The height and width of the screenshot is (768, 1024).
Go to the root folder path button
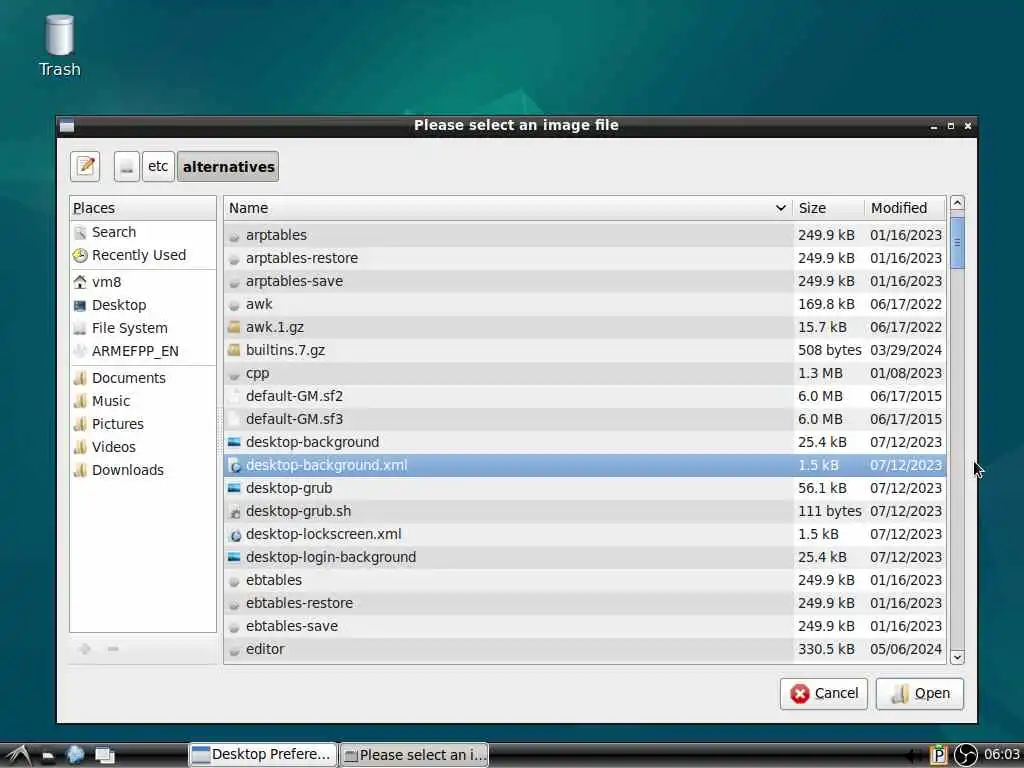click(126, 167)
